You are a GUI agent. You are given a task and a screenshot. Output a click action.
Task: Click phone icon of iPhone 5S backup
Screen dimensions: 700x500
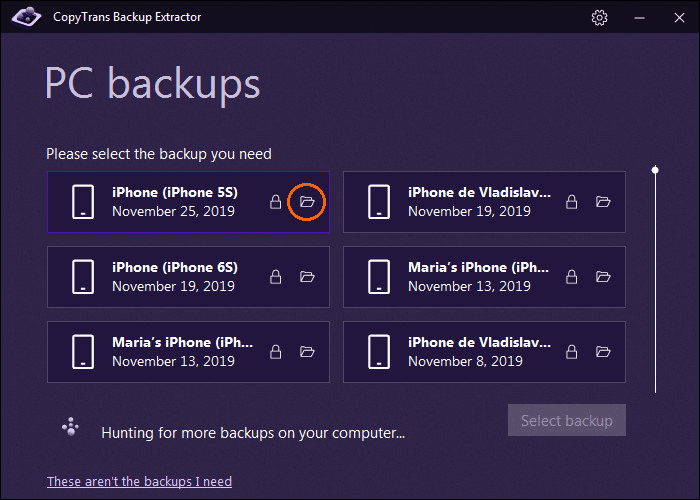[x=83, y=201]
